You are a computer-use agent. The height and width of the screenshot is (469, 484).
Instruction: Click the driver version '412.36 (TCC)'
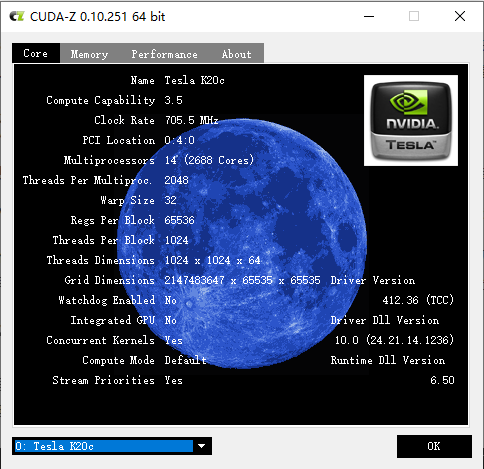pyautogui.click(x=418, y=300)
